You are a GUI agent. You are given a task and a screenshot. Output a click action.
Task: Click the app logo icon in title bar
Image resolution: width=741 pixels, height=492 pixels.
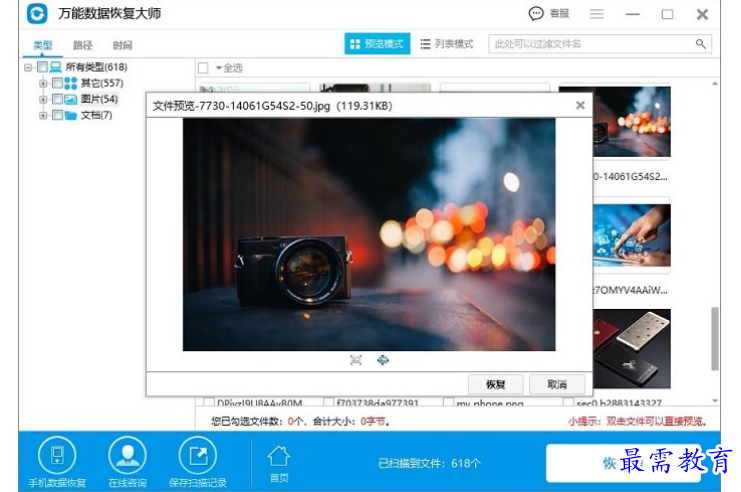37,13
